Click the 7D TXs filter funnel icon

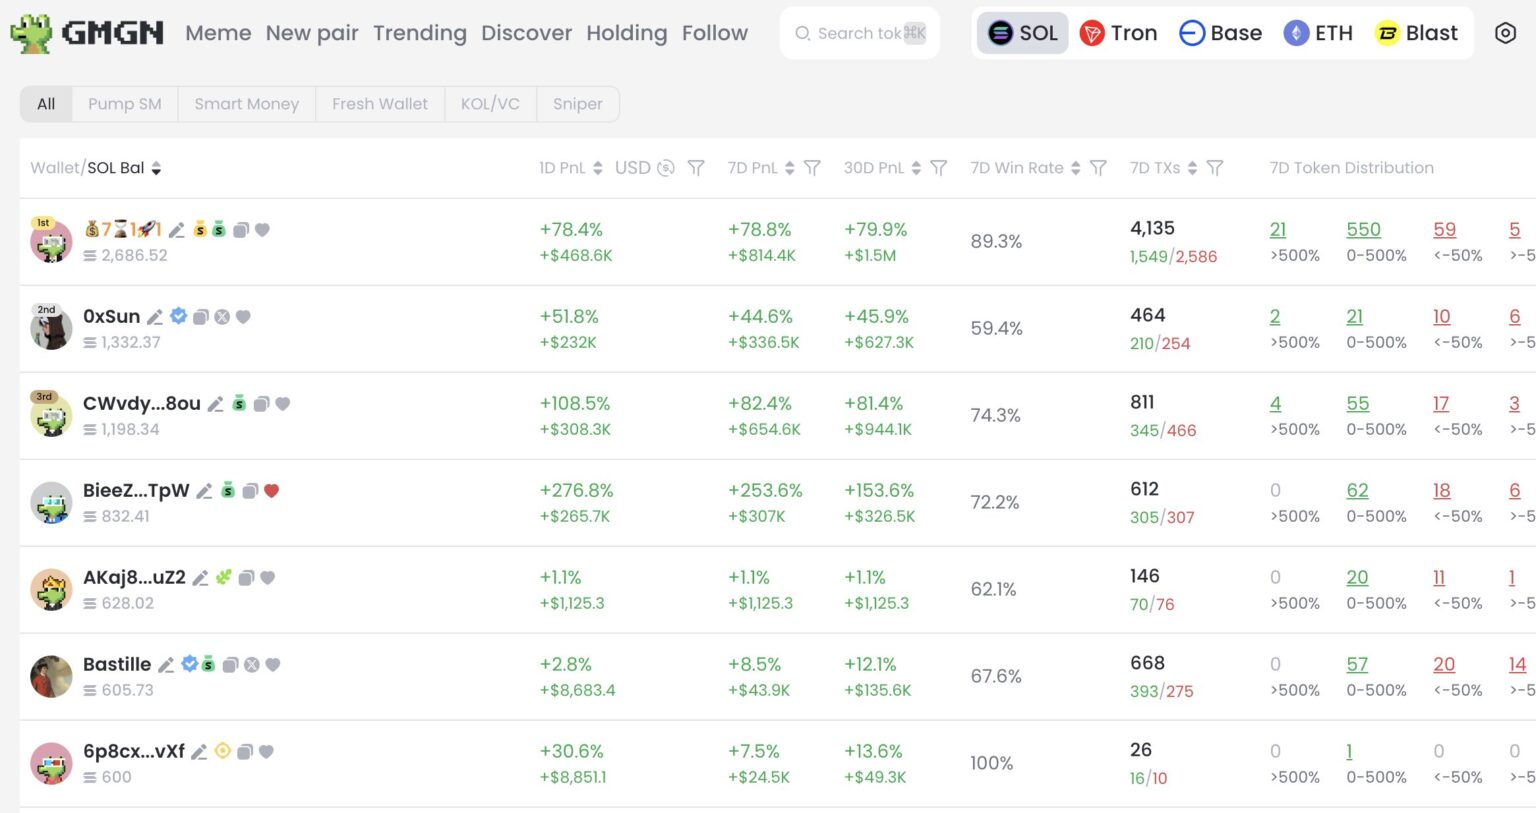pos(1215,168)
